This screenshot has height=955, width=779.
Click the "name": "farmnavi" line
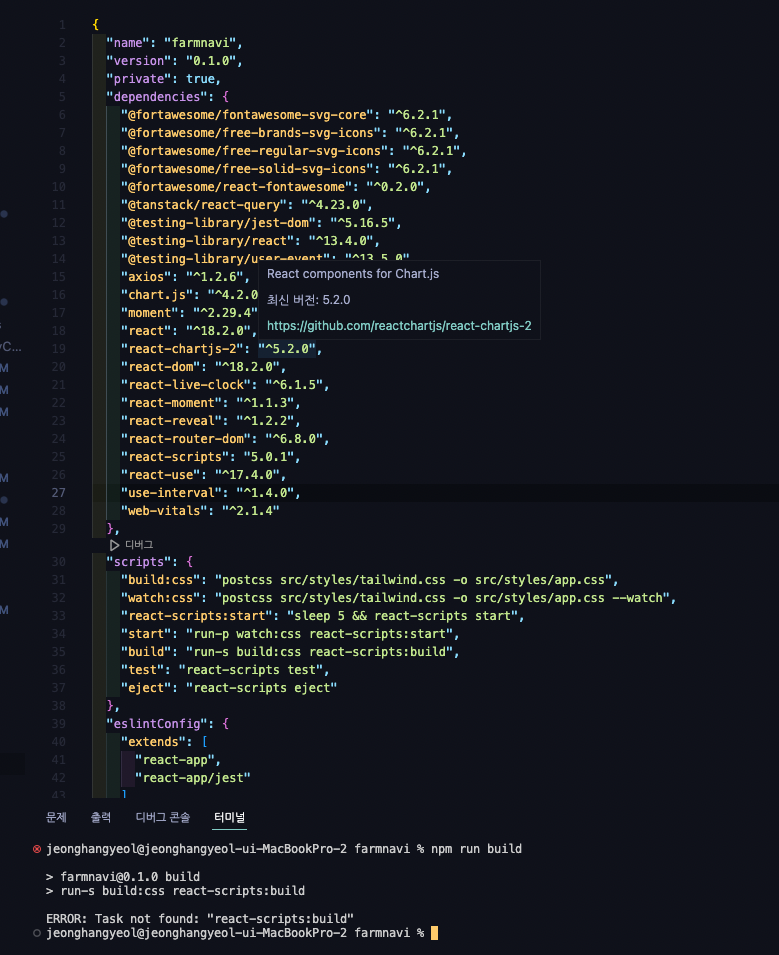point(174,43)
